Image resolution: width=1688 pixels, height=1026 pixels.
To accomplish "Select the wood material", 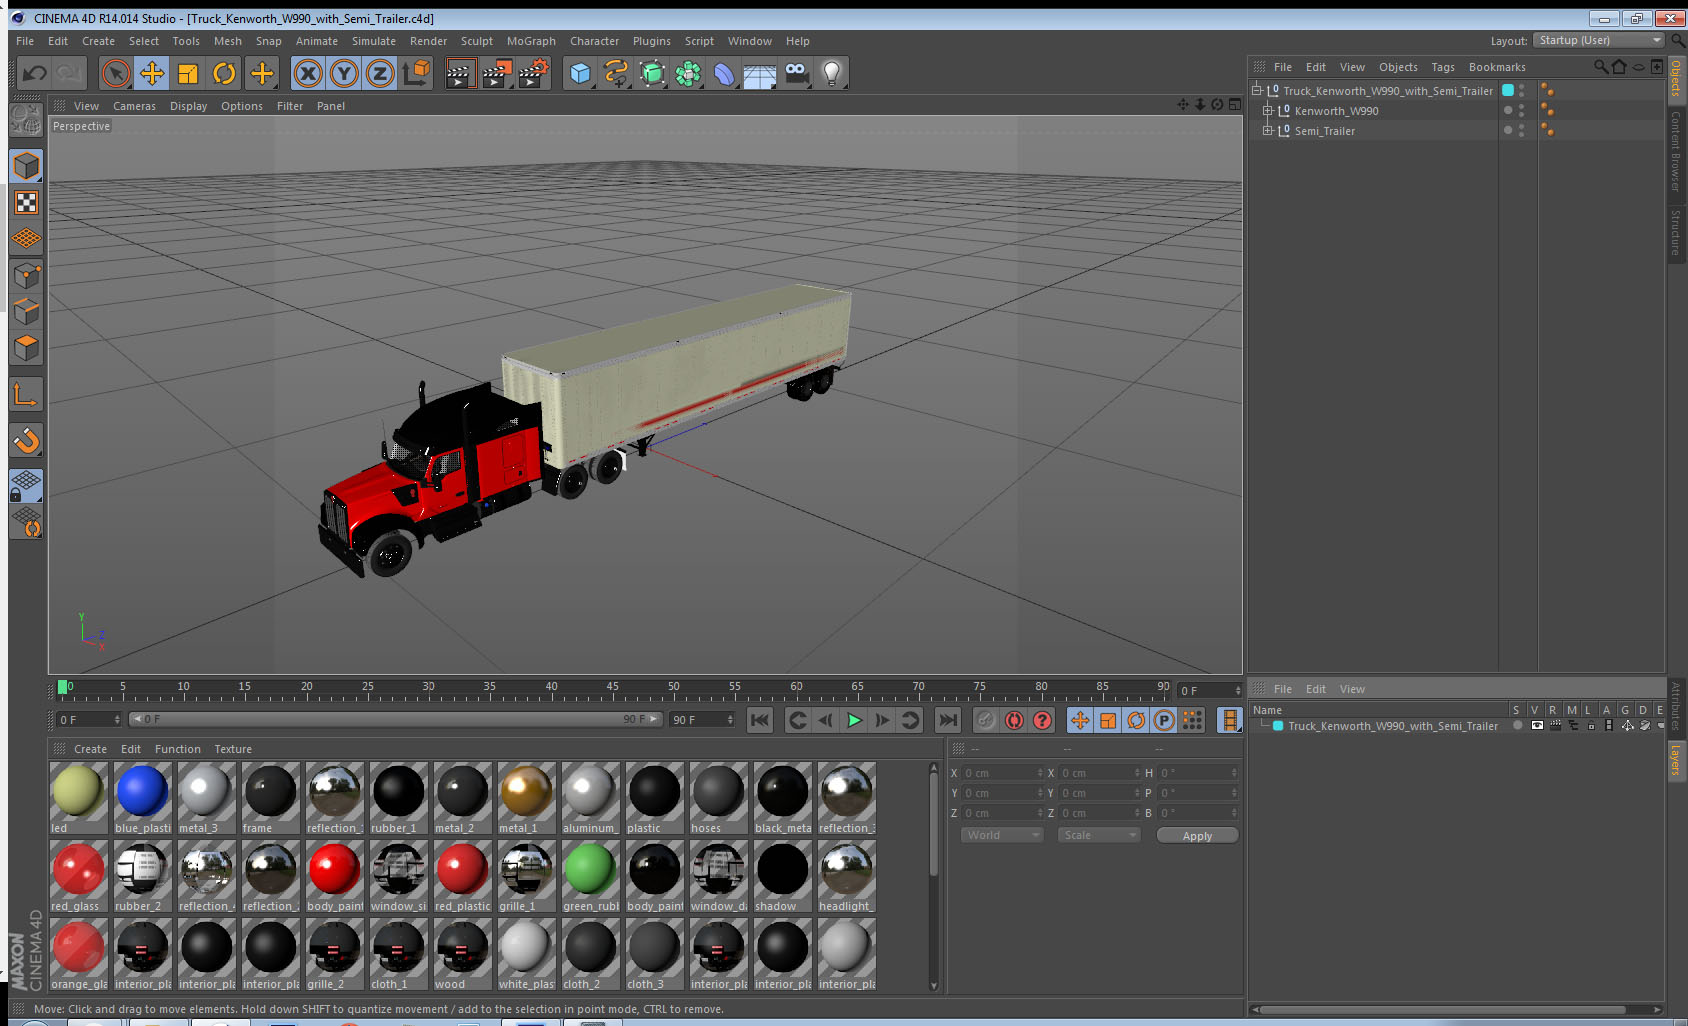I will coord(462,954).
